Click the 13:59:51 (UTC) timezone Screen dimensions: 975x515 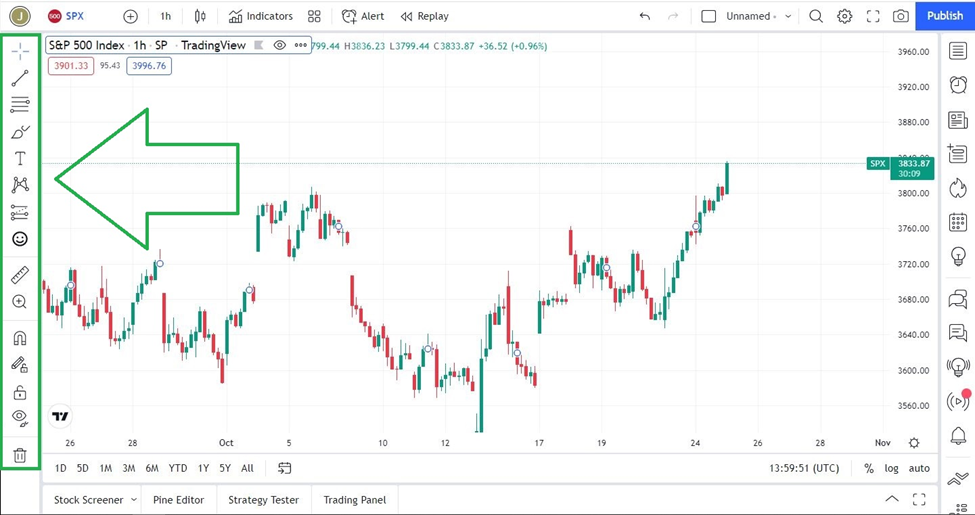coord(804,468)
